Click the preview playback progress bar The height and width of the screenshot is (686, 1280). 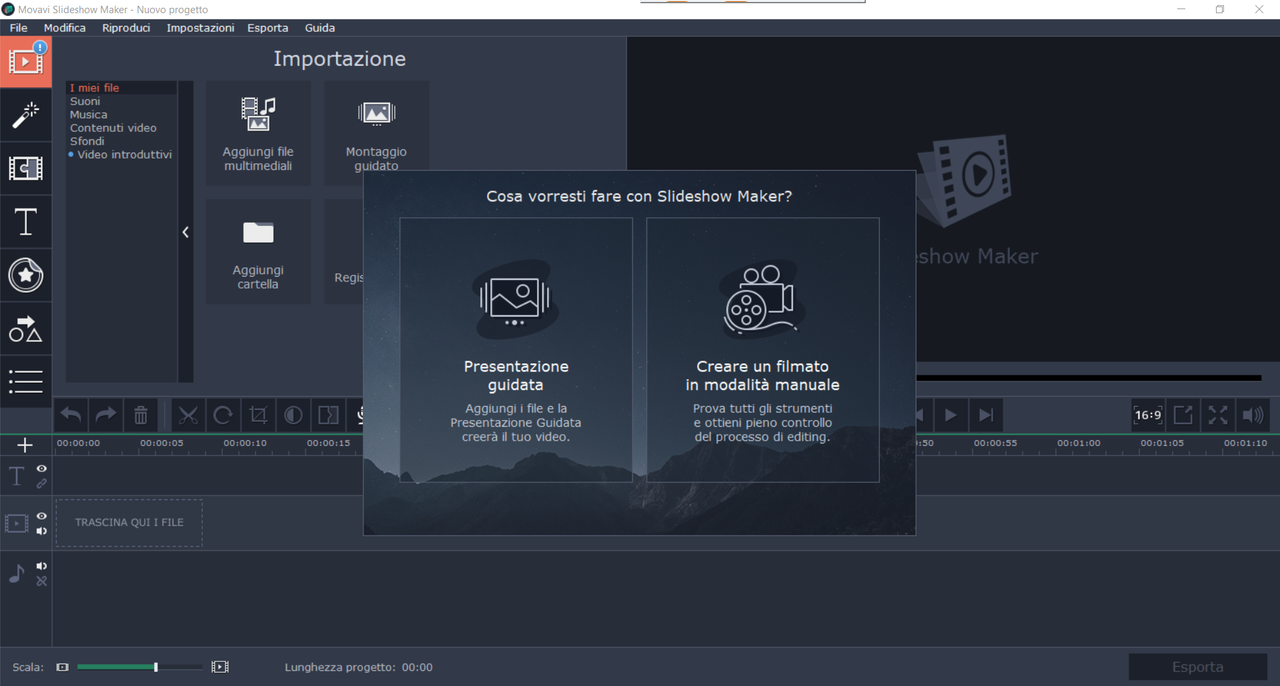click(x=1088, y=378)
